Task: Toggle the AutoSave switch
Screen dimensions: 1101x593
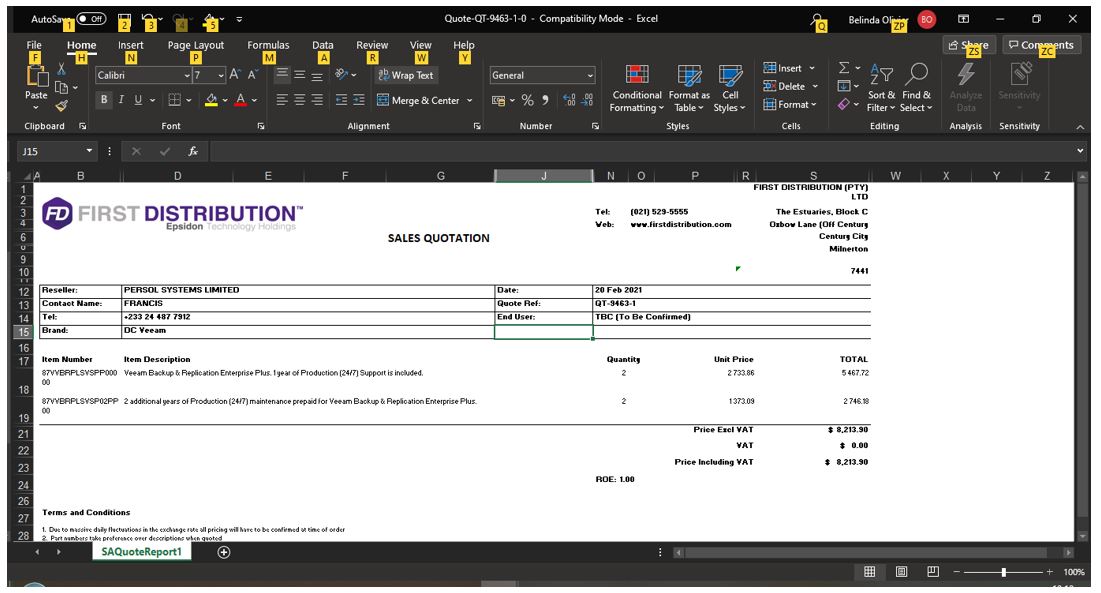Action: click(x=91, y=18)
